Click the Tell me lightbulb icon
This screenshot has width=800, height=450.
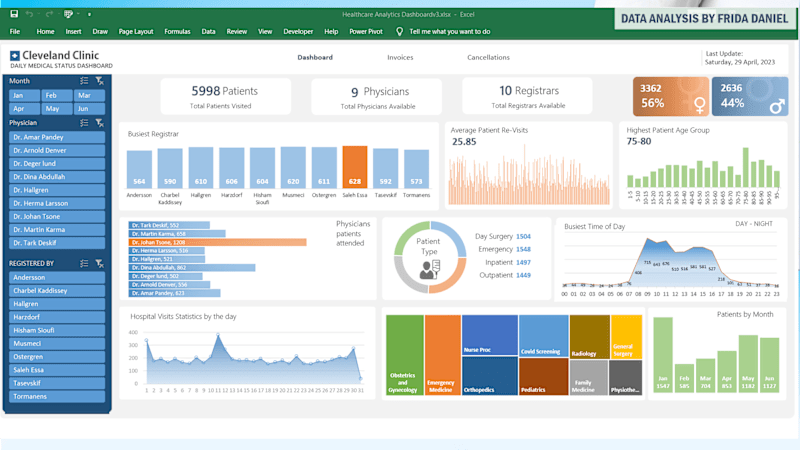click(x=399, y=31)
